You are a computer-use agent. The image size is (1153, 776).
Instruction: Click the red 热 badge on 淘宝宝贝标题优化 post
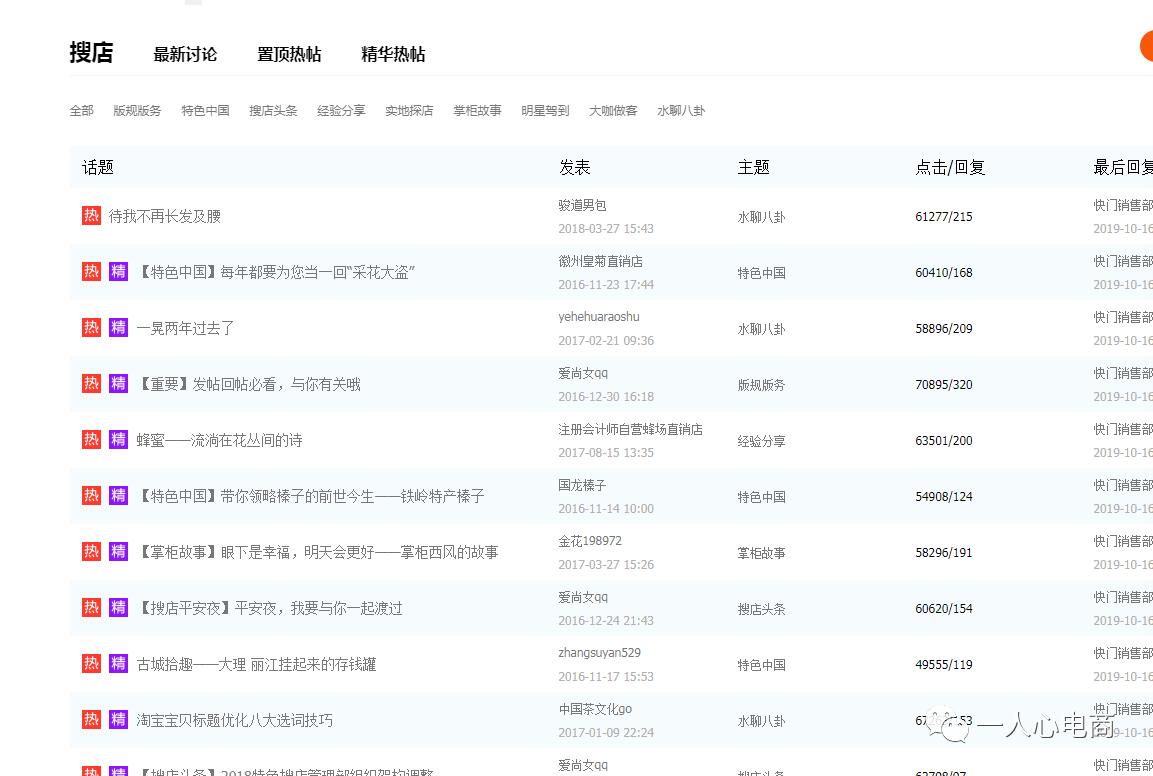point(91,719)
